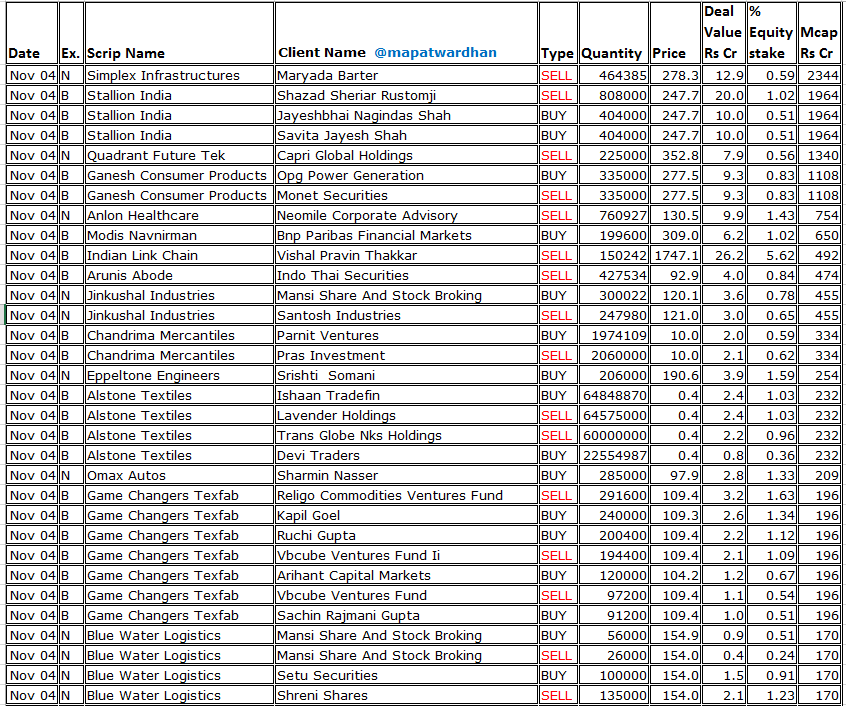This screenshot has height=706, width=846.
Task: Click the Ishaan Tradefin cell
Action: click(x=406, y=395)
